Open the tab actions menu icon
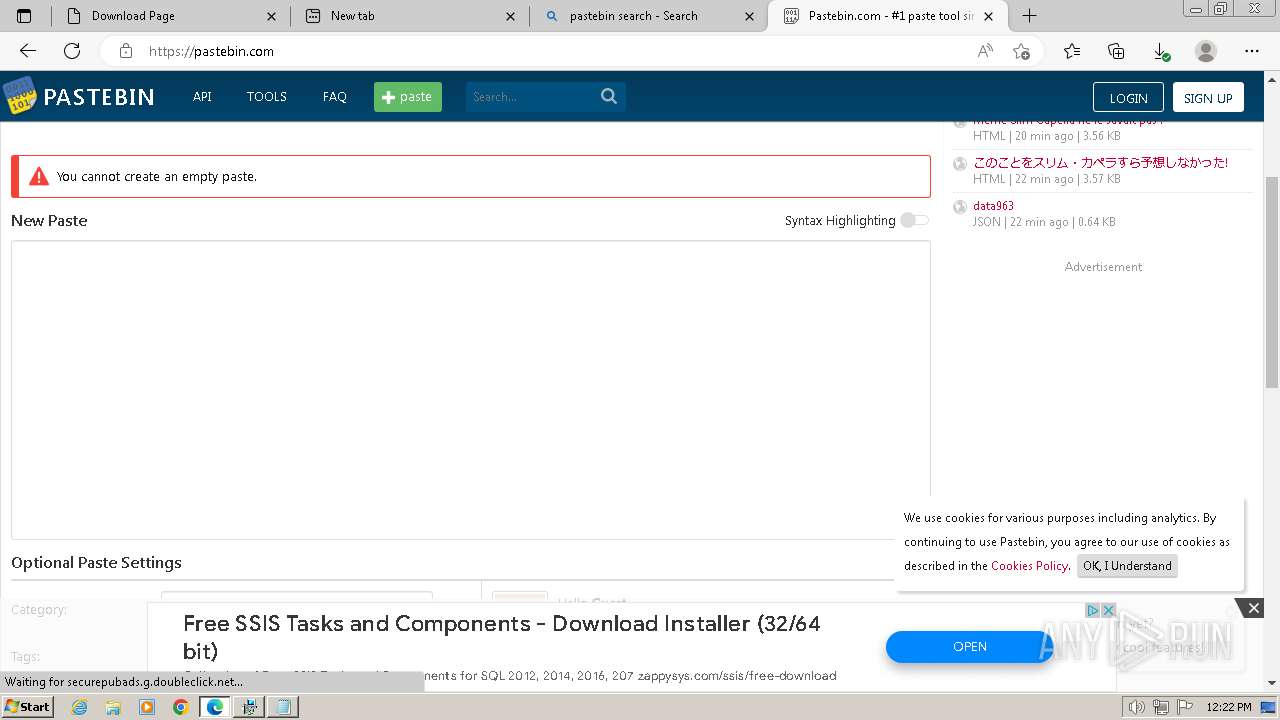 (24, 16)
